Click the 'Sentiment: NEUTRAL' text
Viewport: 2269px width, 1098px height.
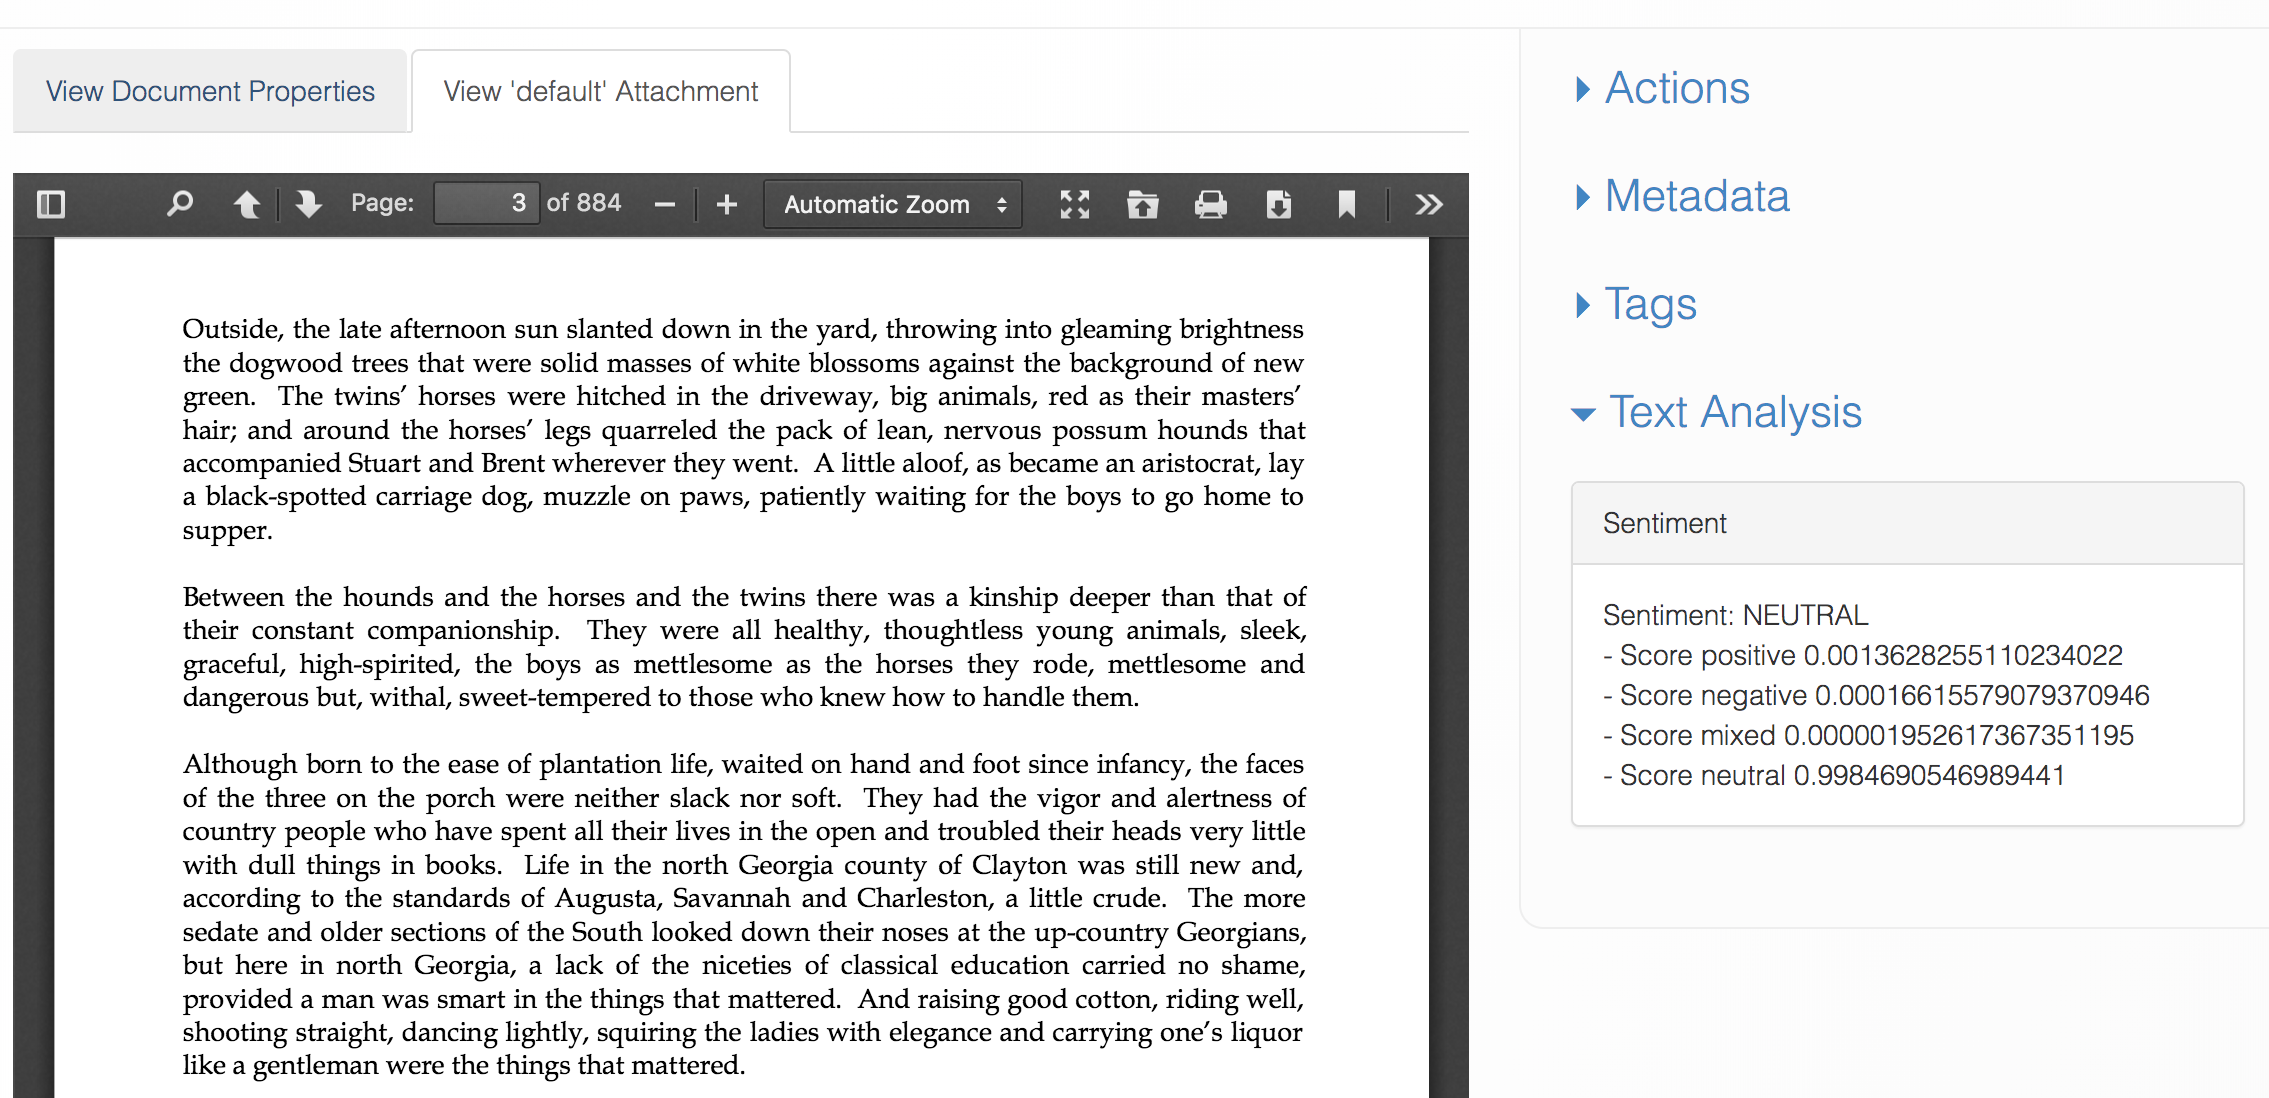(x=1735, y=615)
